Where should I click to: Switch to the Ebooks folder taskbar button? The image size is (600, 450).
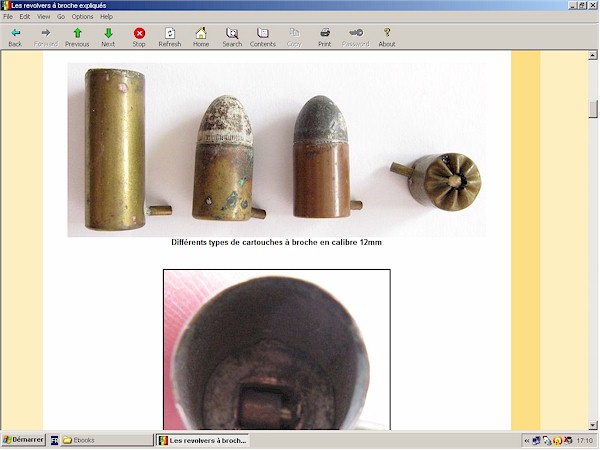coord(106,440)
